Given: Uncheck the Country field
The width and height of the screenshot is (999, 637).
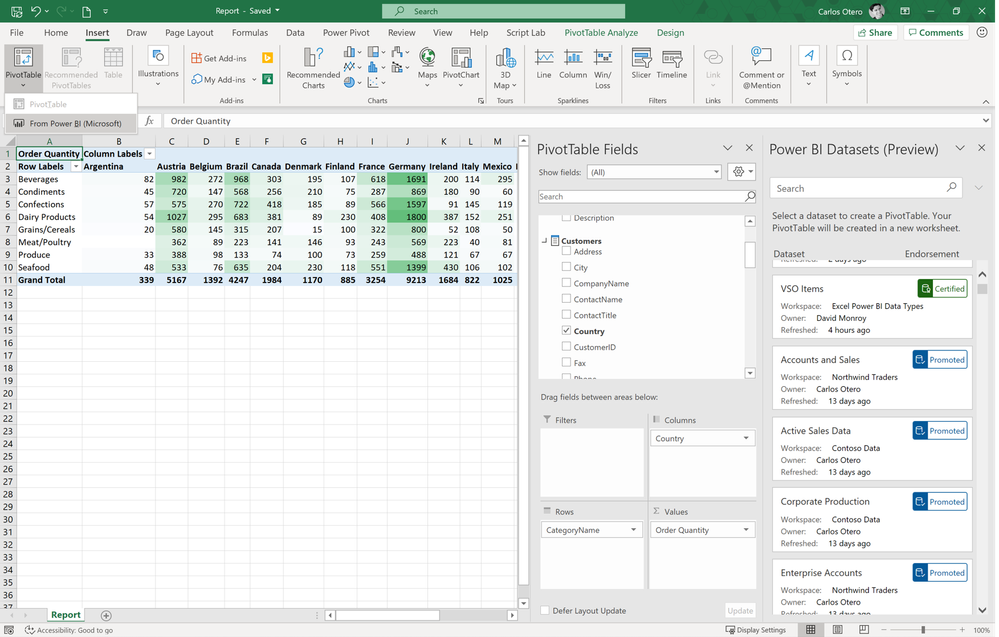Looking at the screenshot, I should point(566,331).
